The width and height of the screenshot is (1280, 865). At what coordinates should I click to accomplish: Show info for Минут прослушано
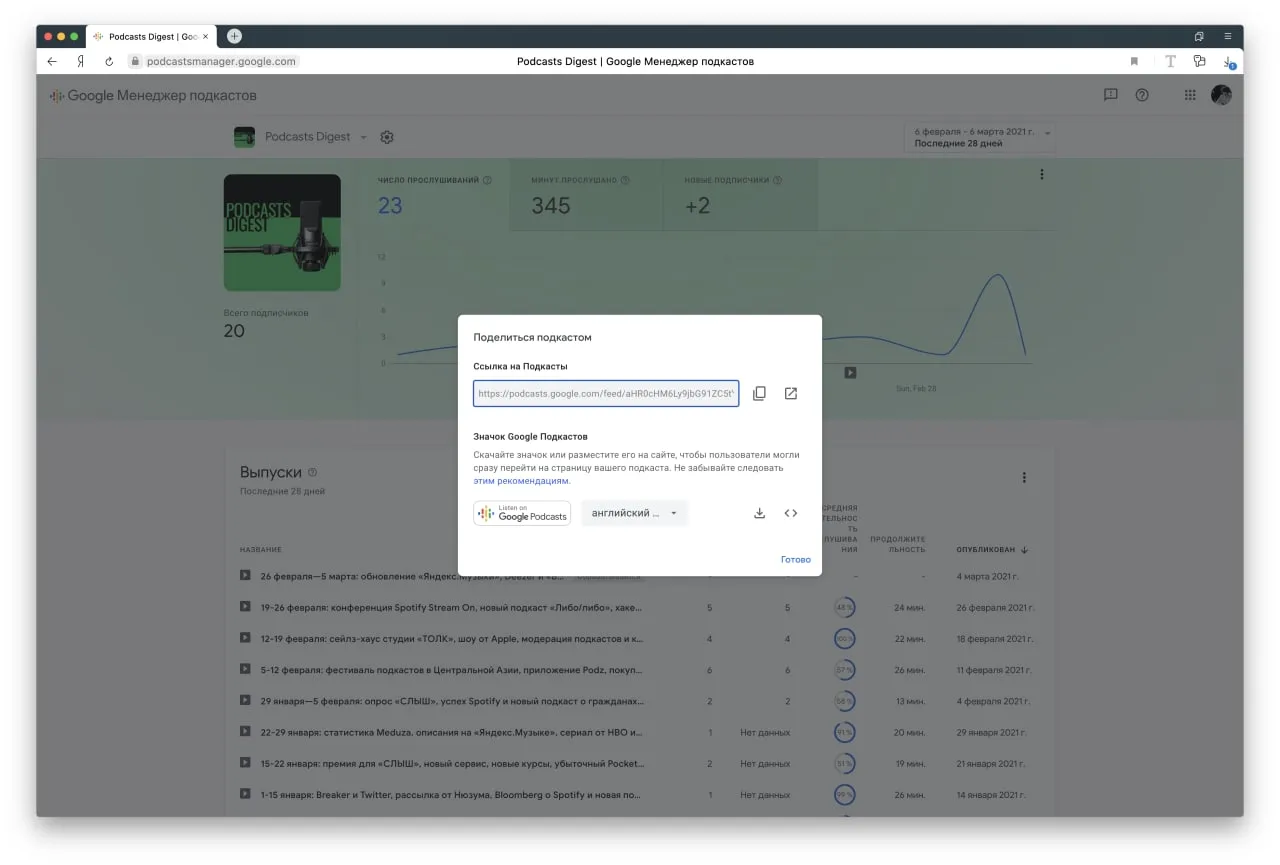[625, 181]
